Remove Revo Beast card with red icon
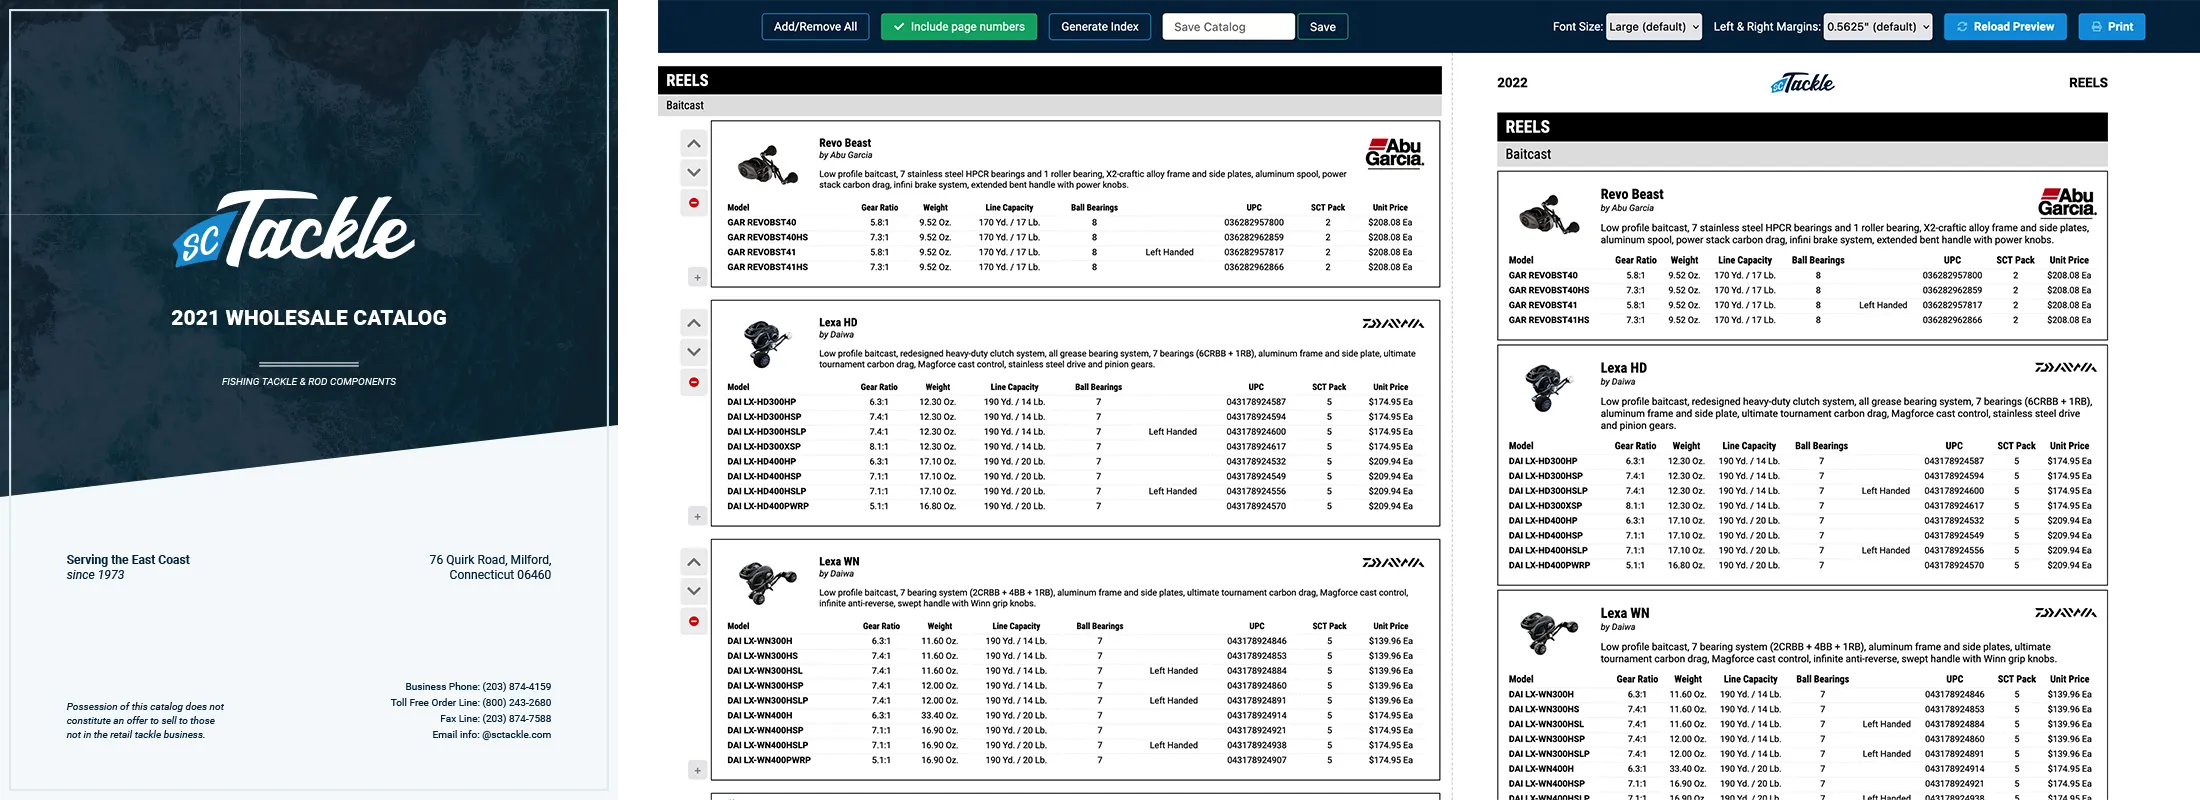 coord(694,203)
